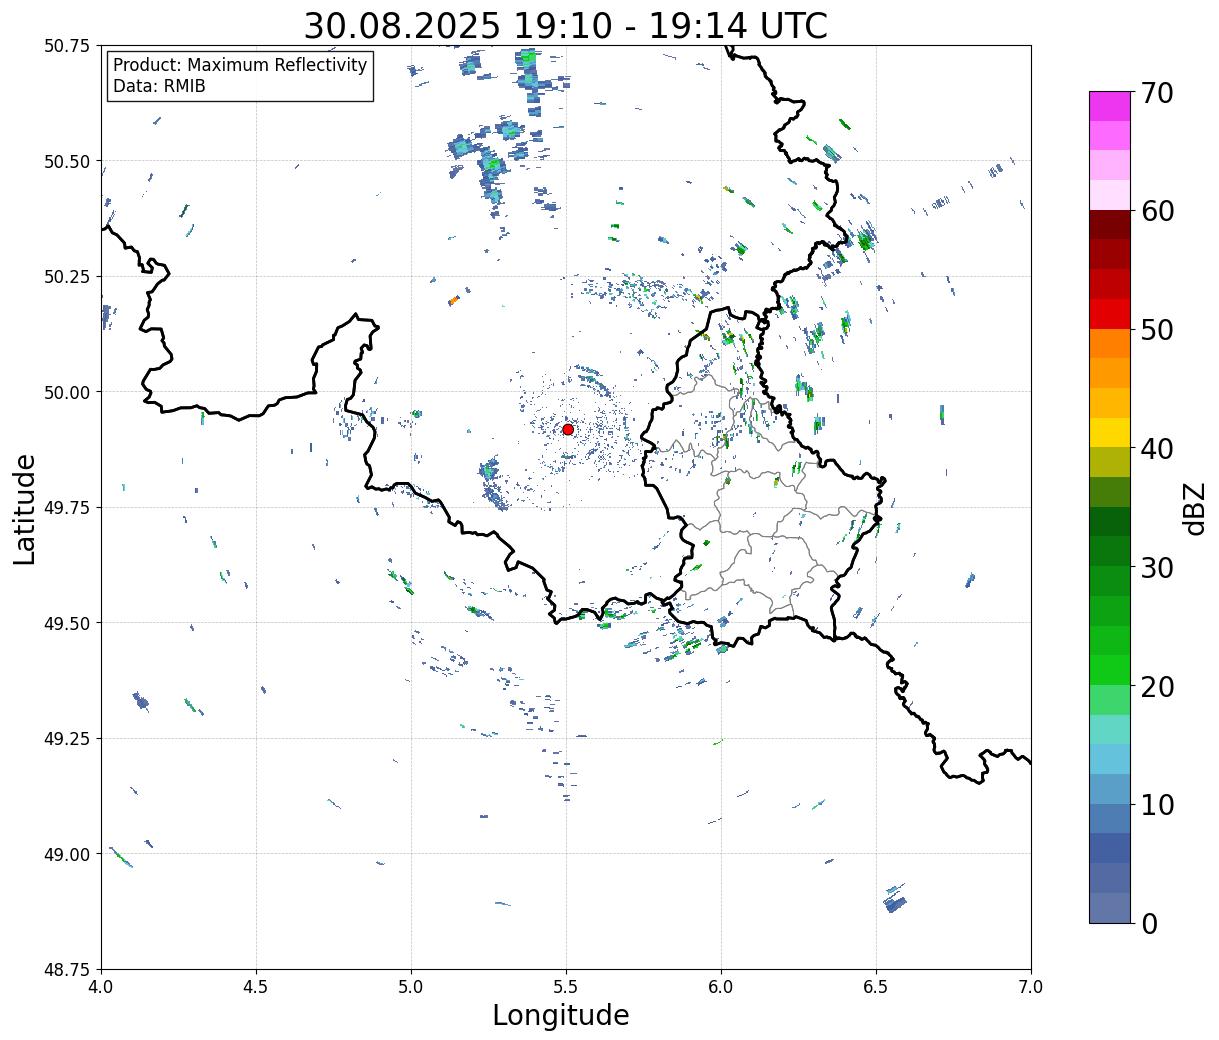This screenshot has width=1219, height=1040.
Task: Click colorbar tick label '10'
Action: click(1156, 805)
